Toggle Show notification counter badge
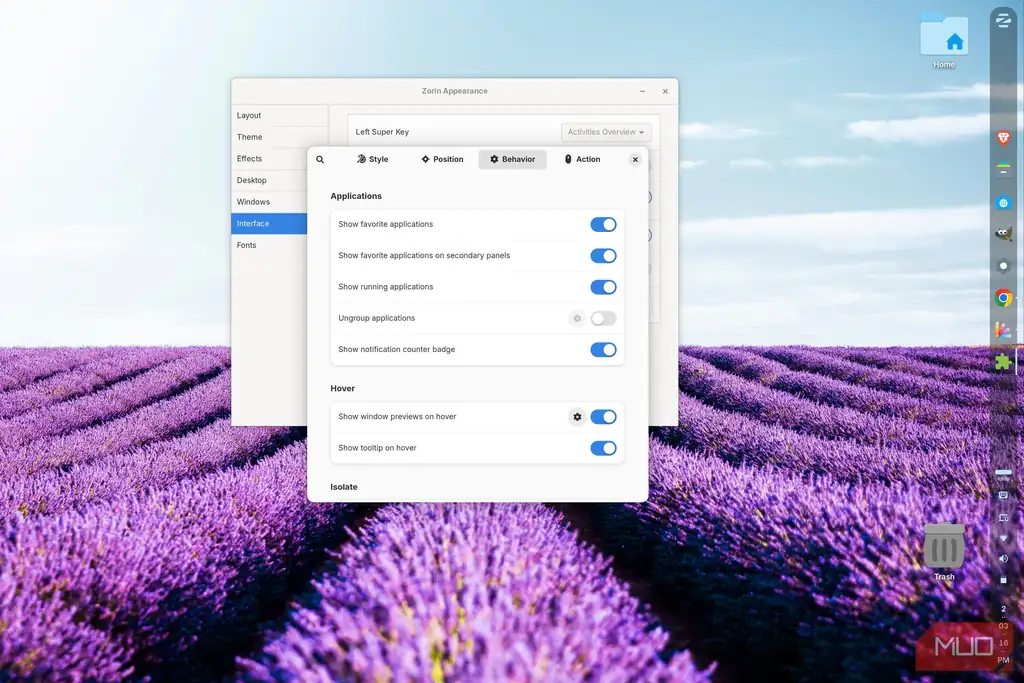Screen dimensions: 1024x683 pyautogui.click(x=603, y=350)
